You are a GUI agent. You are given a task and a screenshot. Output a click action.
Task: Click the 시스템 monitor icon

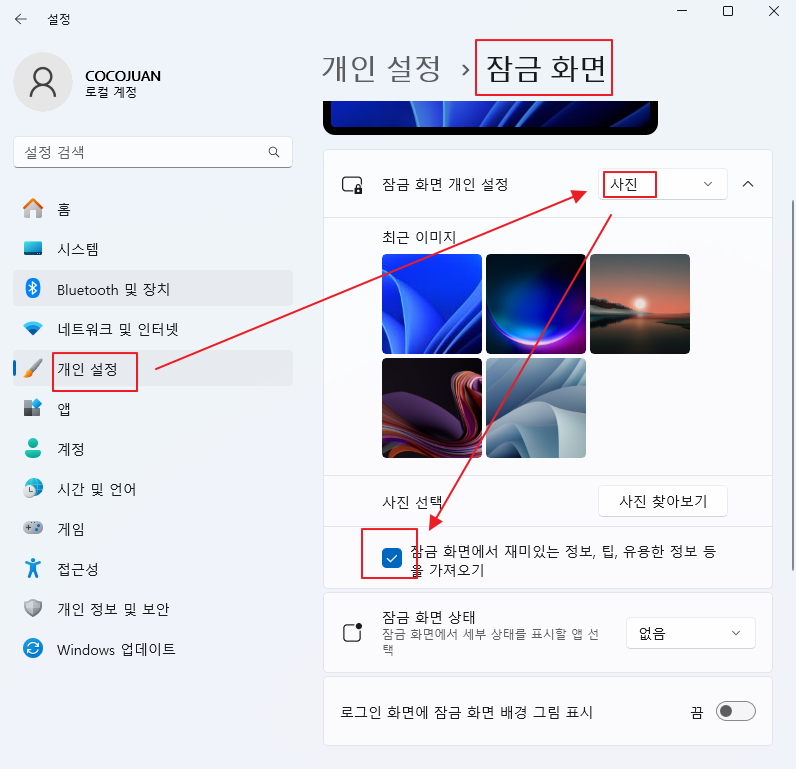33,249
